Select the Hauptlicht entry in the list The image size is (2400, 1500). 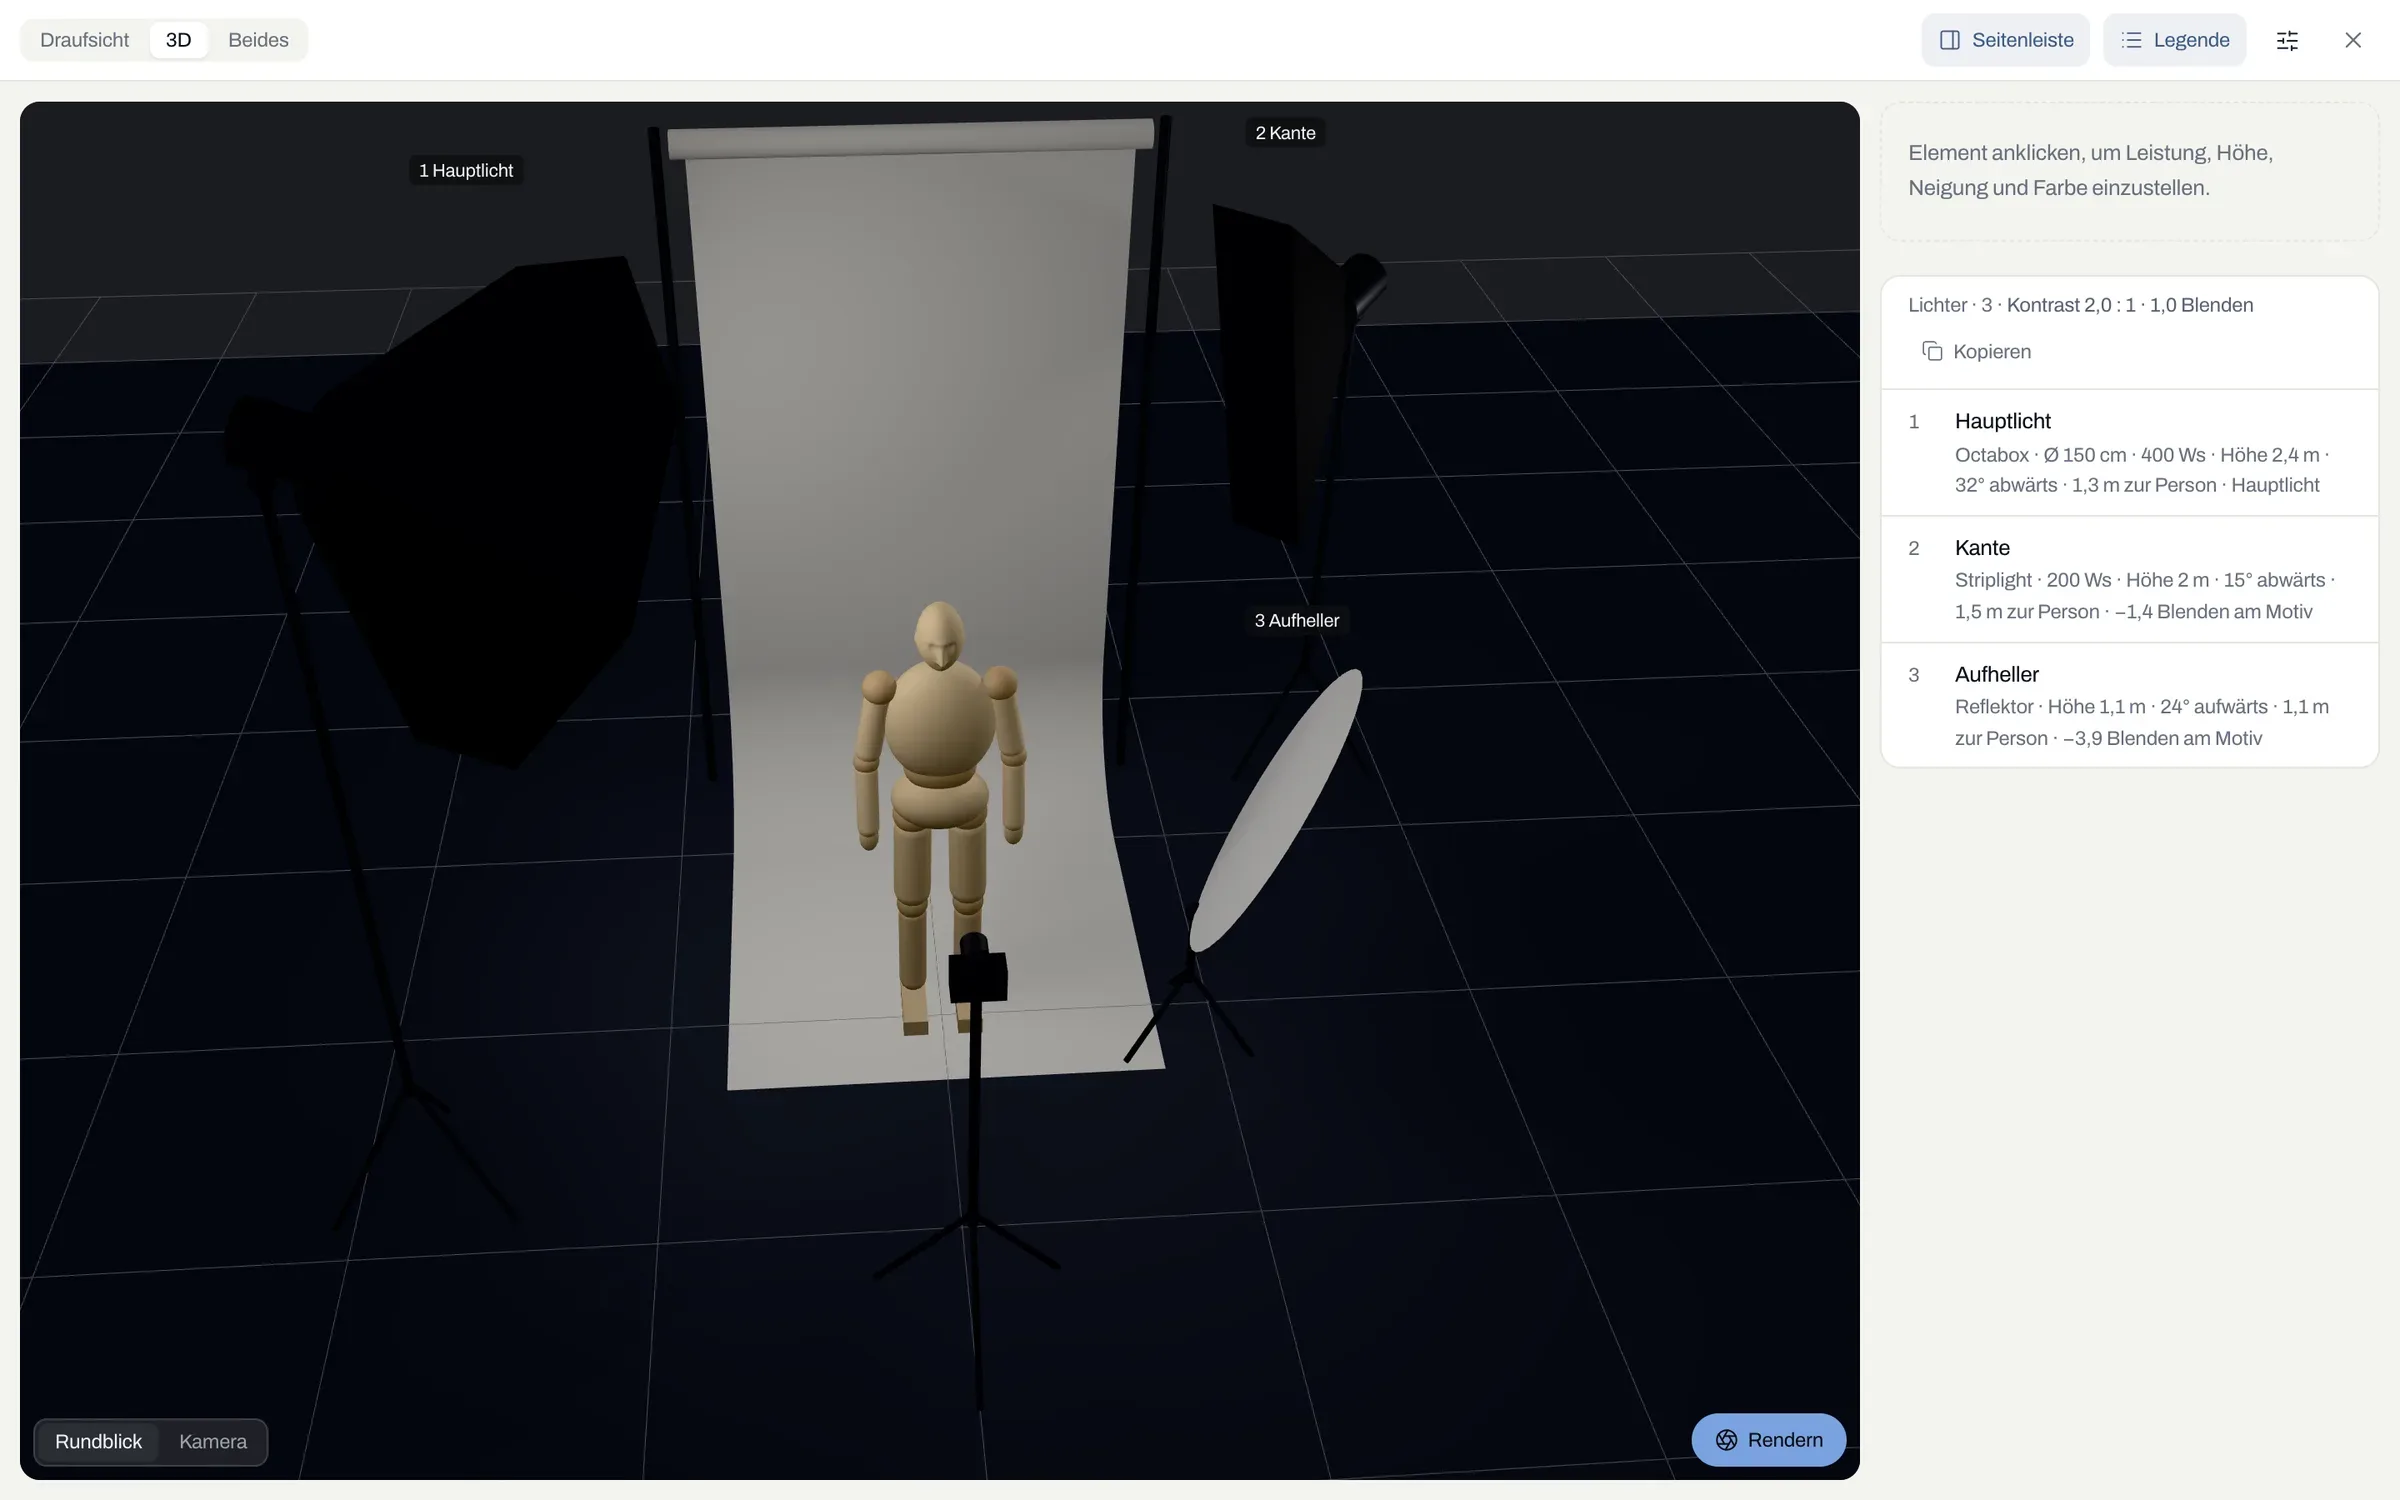(x=2130, y=452)
